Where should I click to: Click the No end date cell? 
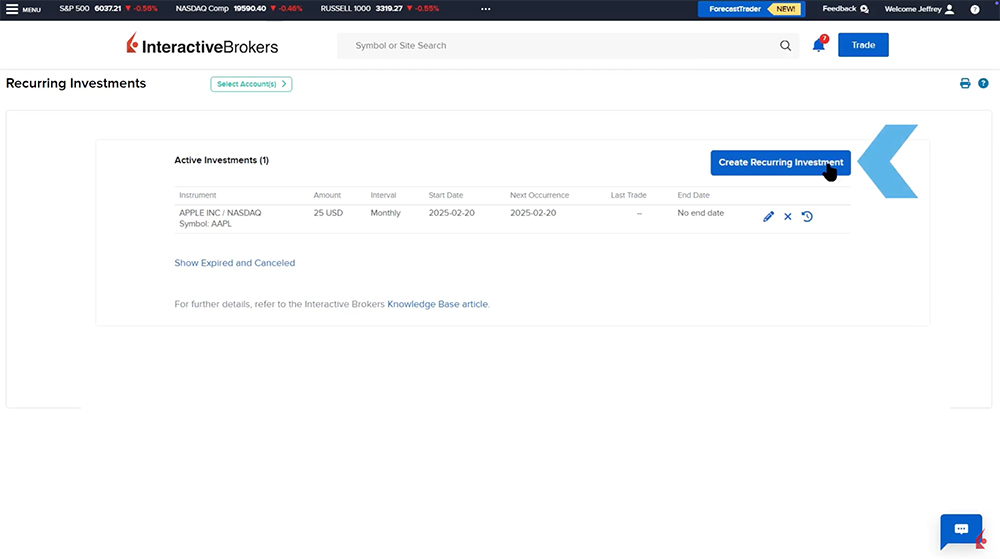pos(700,213)
